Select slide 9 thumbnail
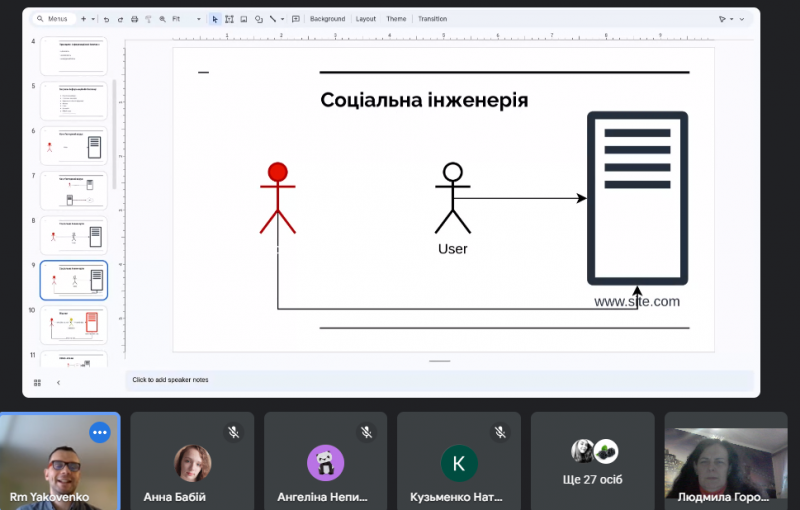The width and height of the screenshot is (800, 510). [73, 280]
